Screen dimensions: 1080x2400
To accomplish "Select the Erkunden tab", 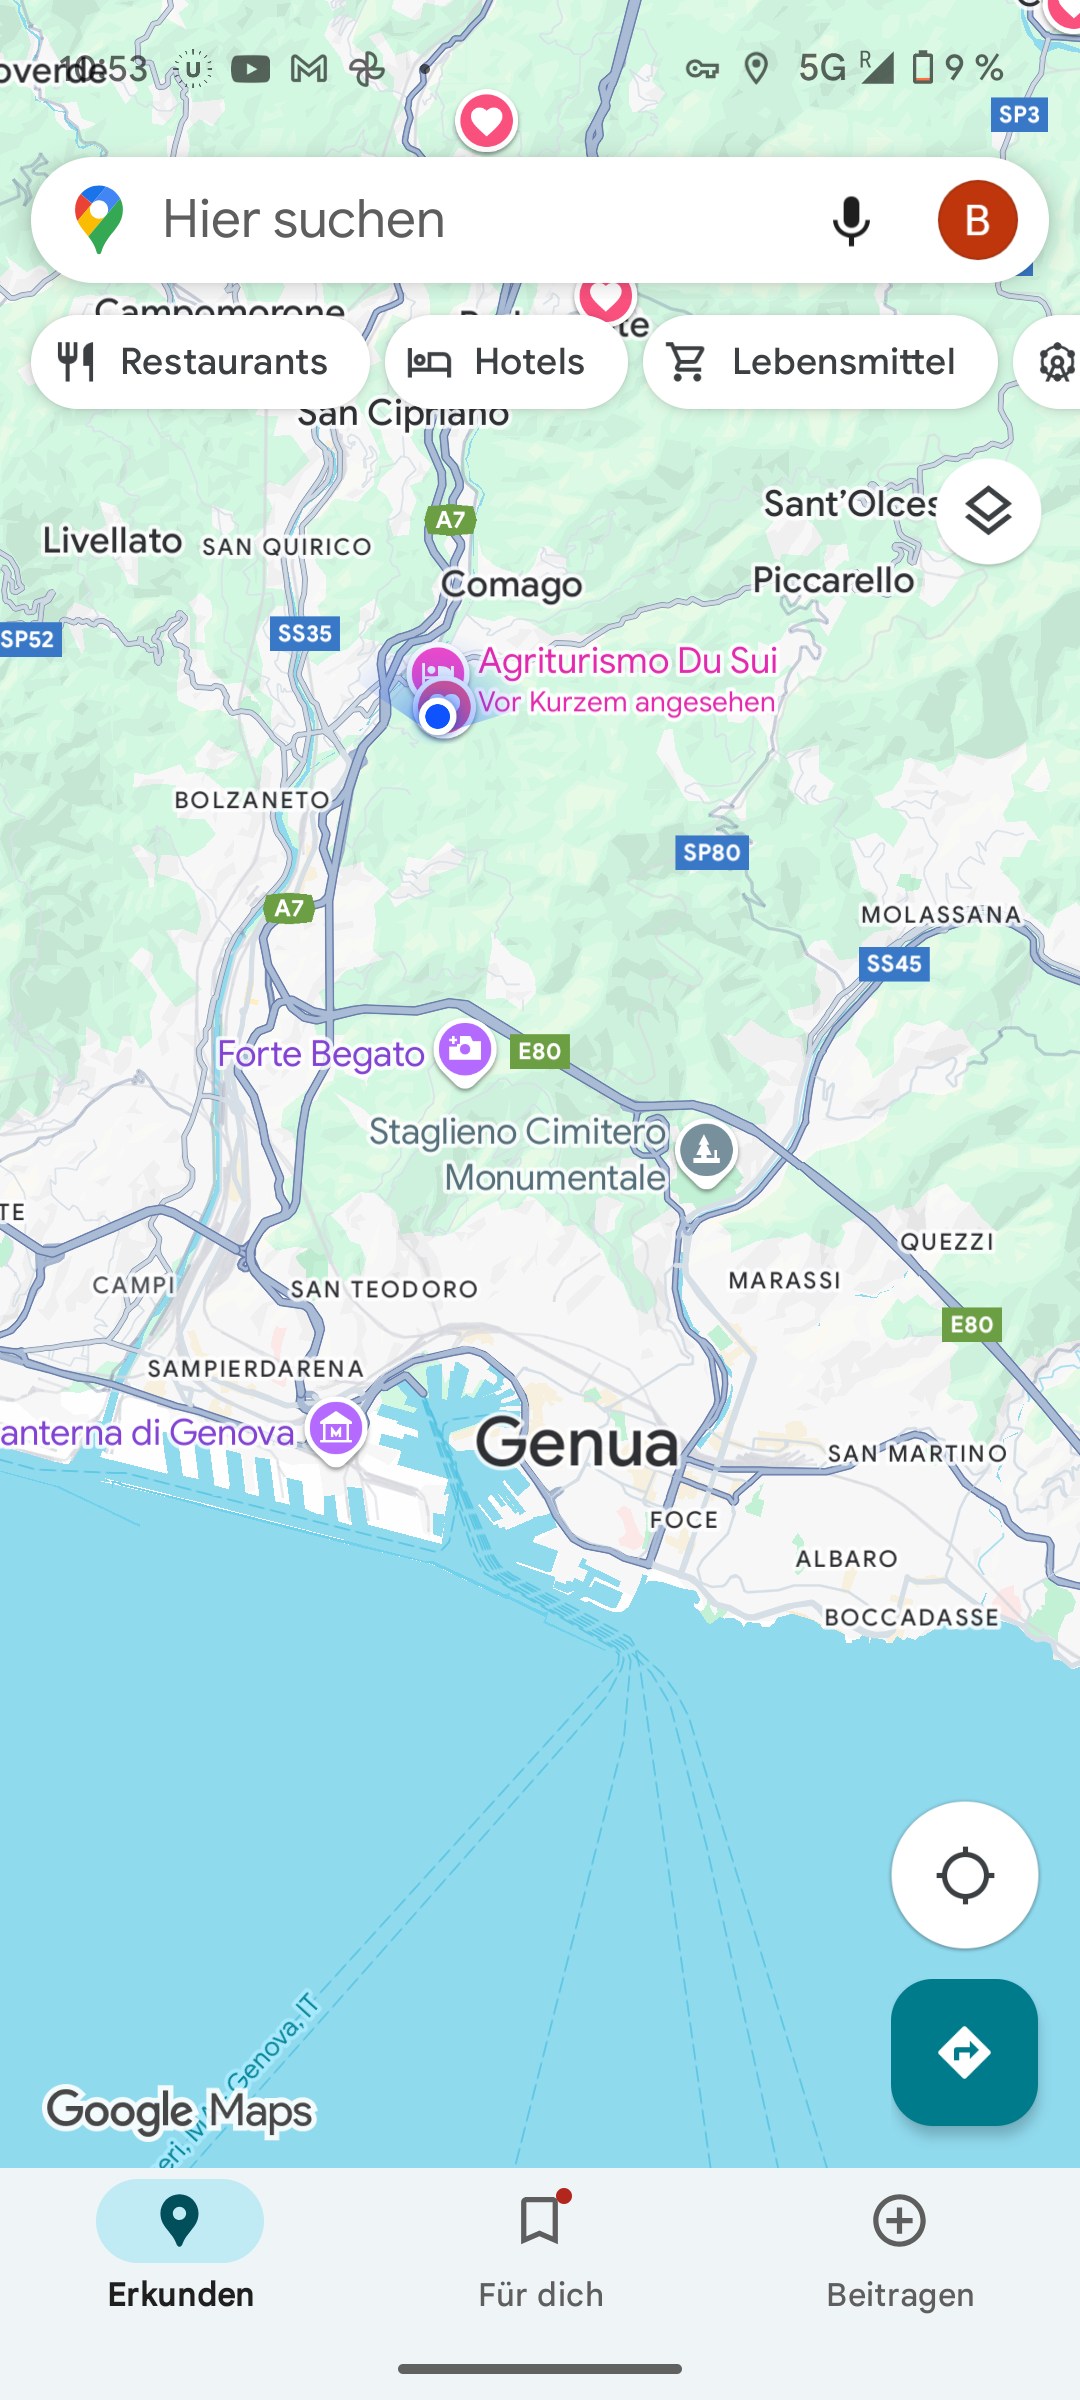I will [x=180, y=2250].
